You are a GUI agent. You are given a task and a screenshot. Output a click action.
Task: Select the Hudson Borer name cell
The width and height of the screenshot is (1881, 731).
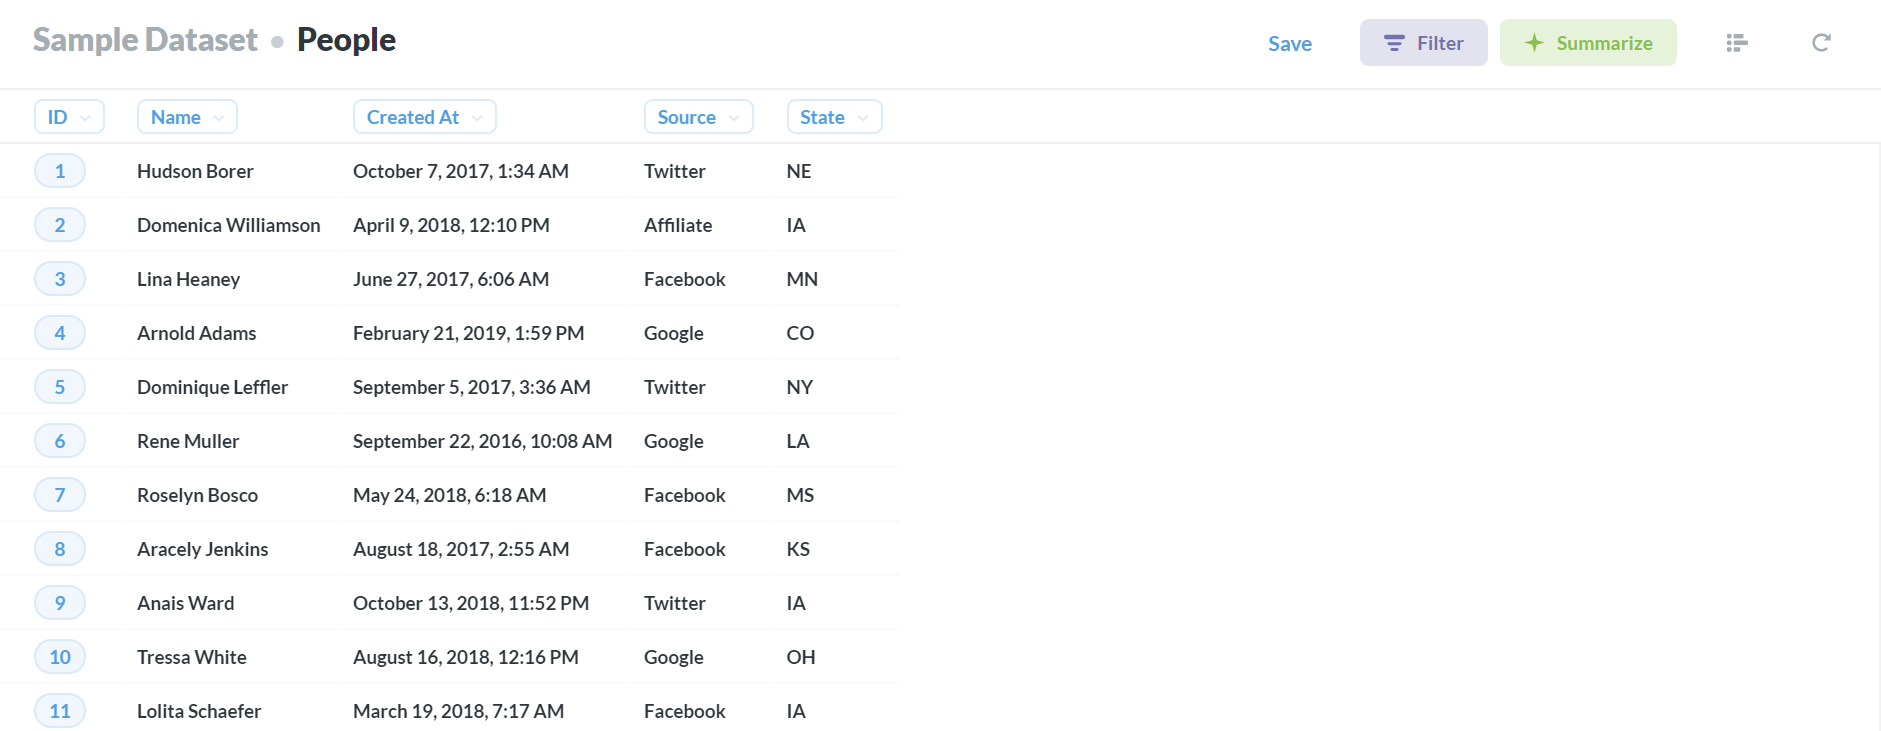pos(195,171)
